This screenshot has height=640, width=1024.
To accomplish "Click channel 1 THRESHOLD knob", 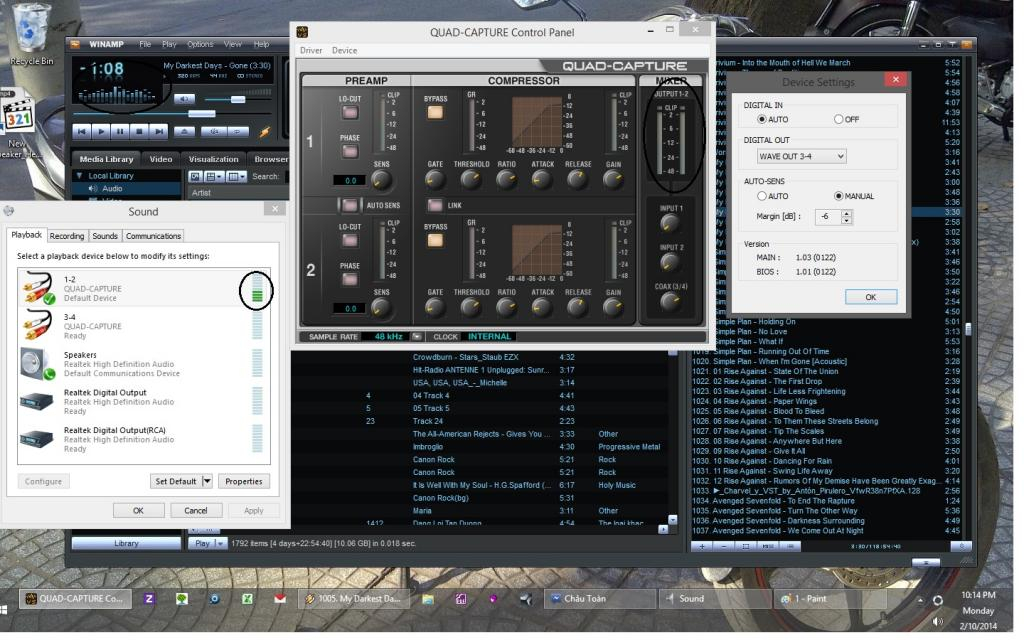I will [x=470, y=180].
